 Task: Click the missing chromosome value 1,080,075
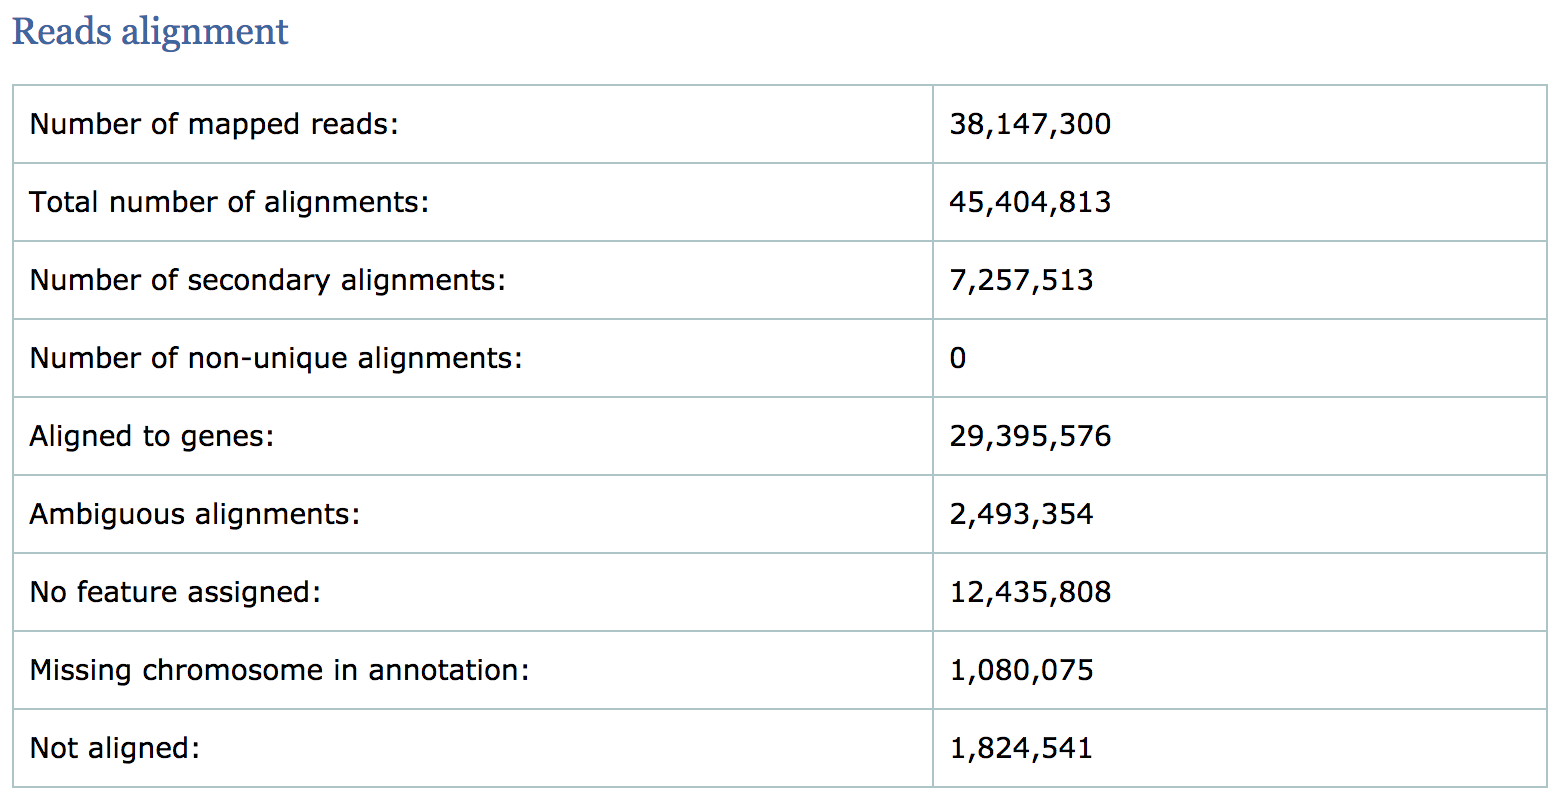tap(1021, 670)
